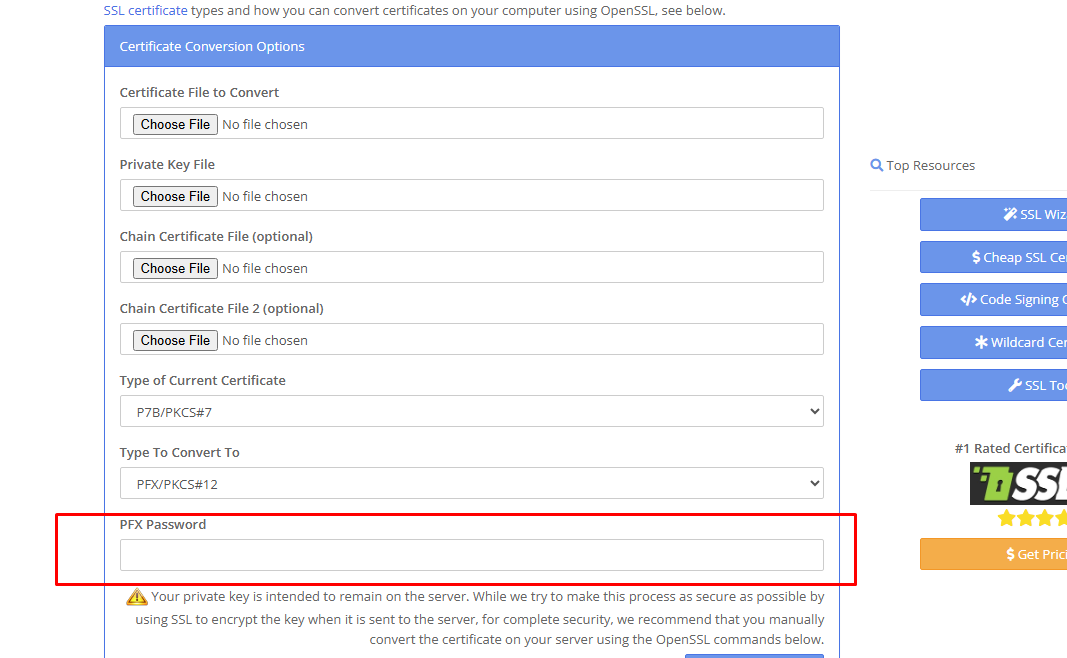This screenshot has width=1067, height=658.
Task: Click the SSL brand logo thumbnail
Action: point(1018,484)
